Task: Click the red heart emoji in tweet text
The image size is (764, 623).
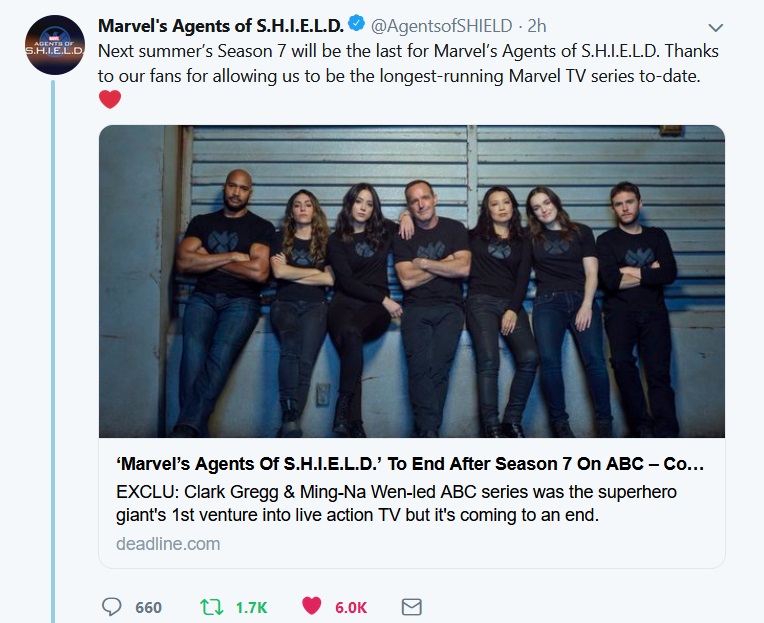Action: click(110, 99)
